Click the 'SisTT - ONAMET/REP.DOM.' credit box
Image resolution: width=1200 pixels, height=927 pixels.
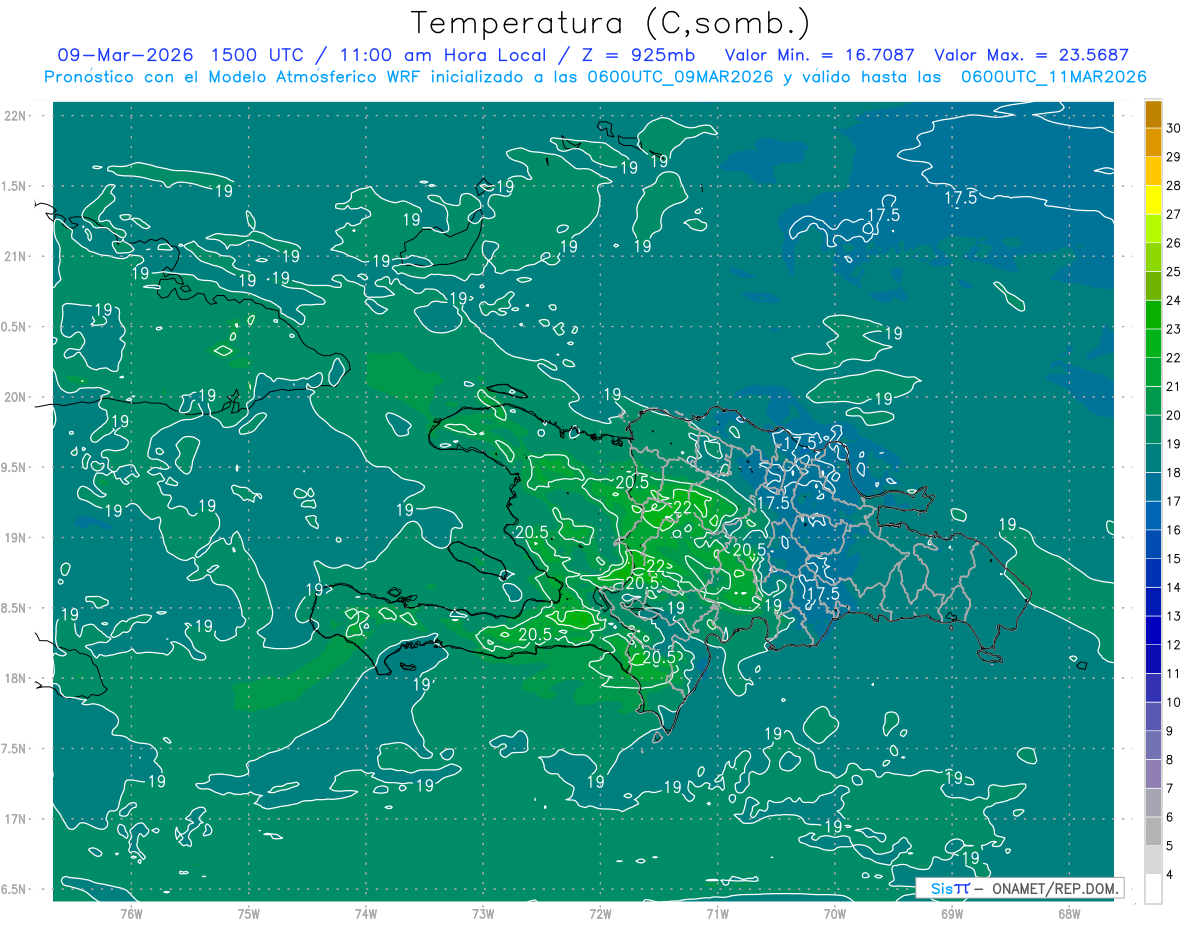pyautogui.click(x=1020, y=888)
